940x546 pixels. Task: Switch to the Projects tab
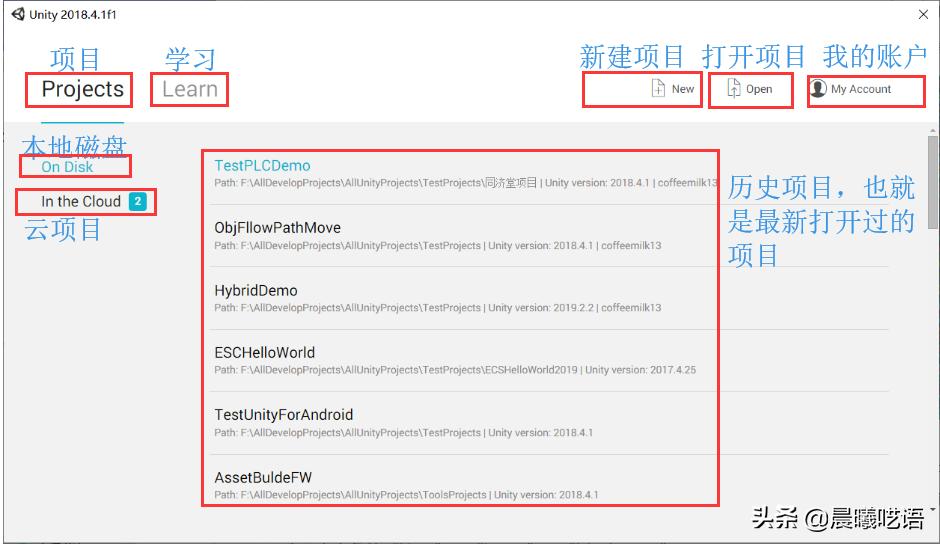tap(83, 89)
